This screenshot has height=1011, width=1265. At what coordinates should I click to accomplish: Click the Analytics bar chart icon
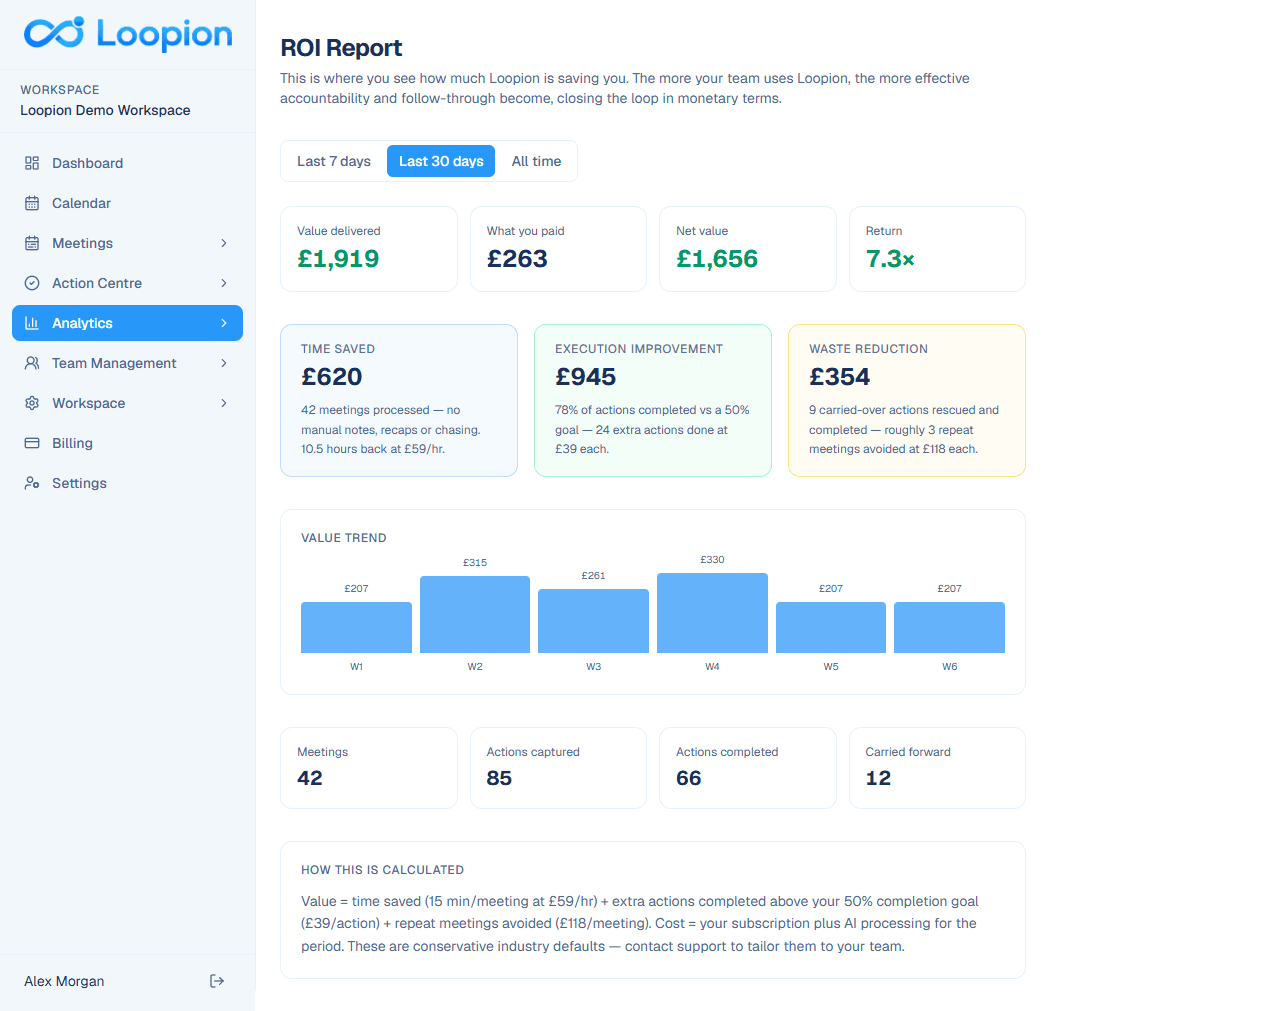32,323
